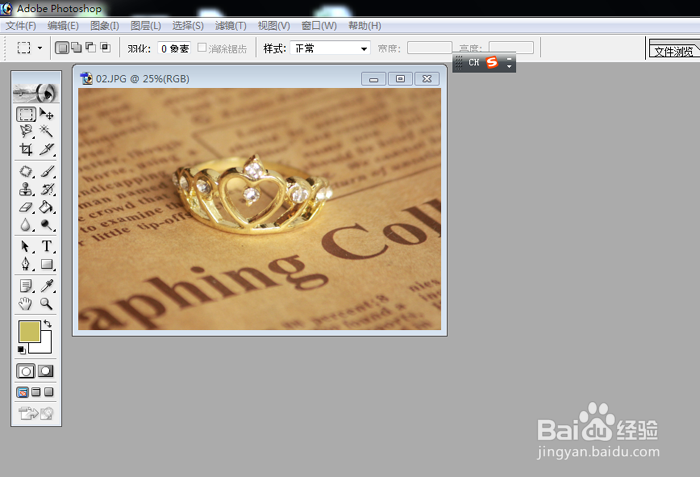Close the 02.JPG document window
Image resolution: width=700 pixels, height=477 pixels.
pos(427,79)
